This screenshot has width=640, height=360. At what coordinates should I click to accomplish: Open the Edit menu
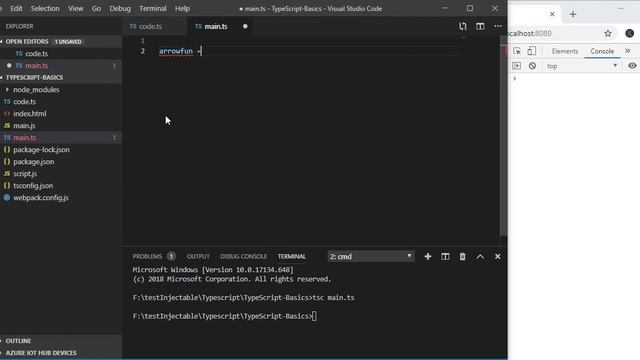(x=16, y=9)
